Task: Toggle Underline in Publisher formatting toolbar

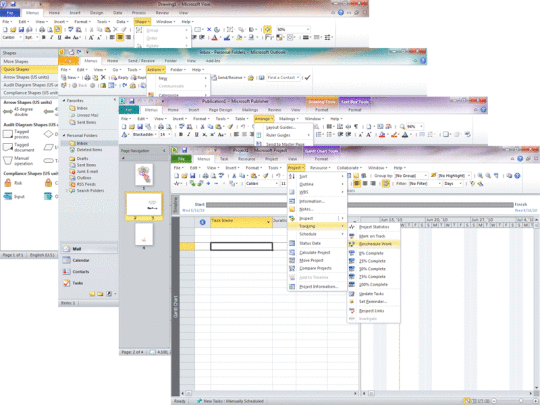Action: [196, 135]
